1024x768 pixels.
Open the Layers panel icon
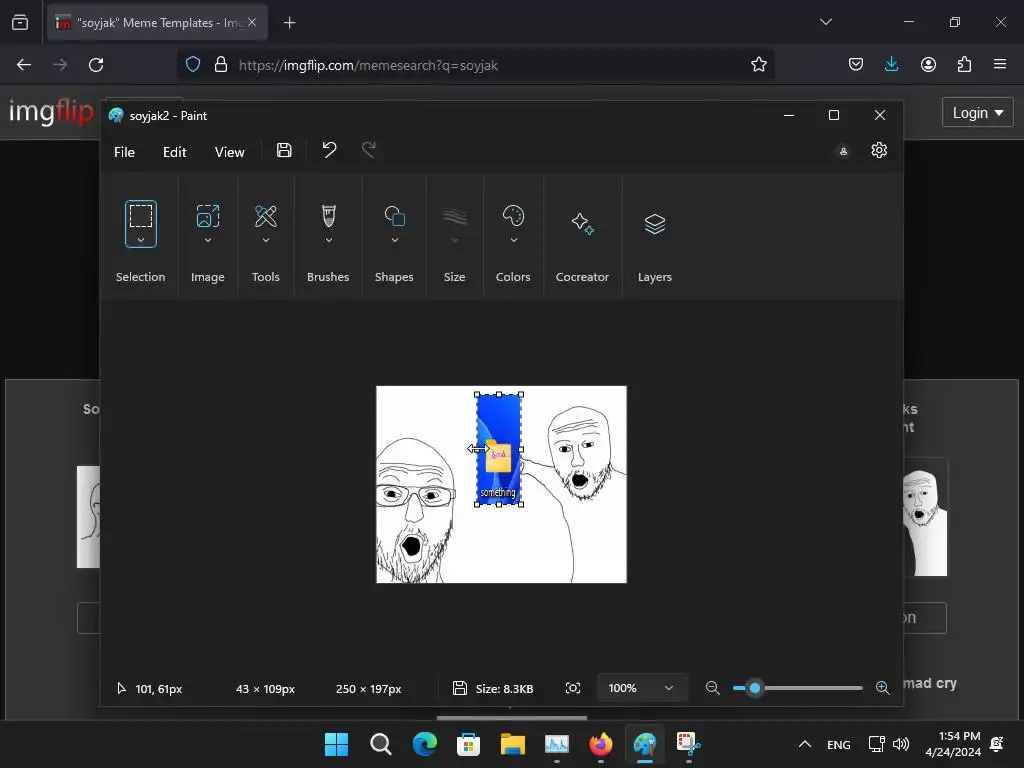[655, 223]
